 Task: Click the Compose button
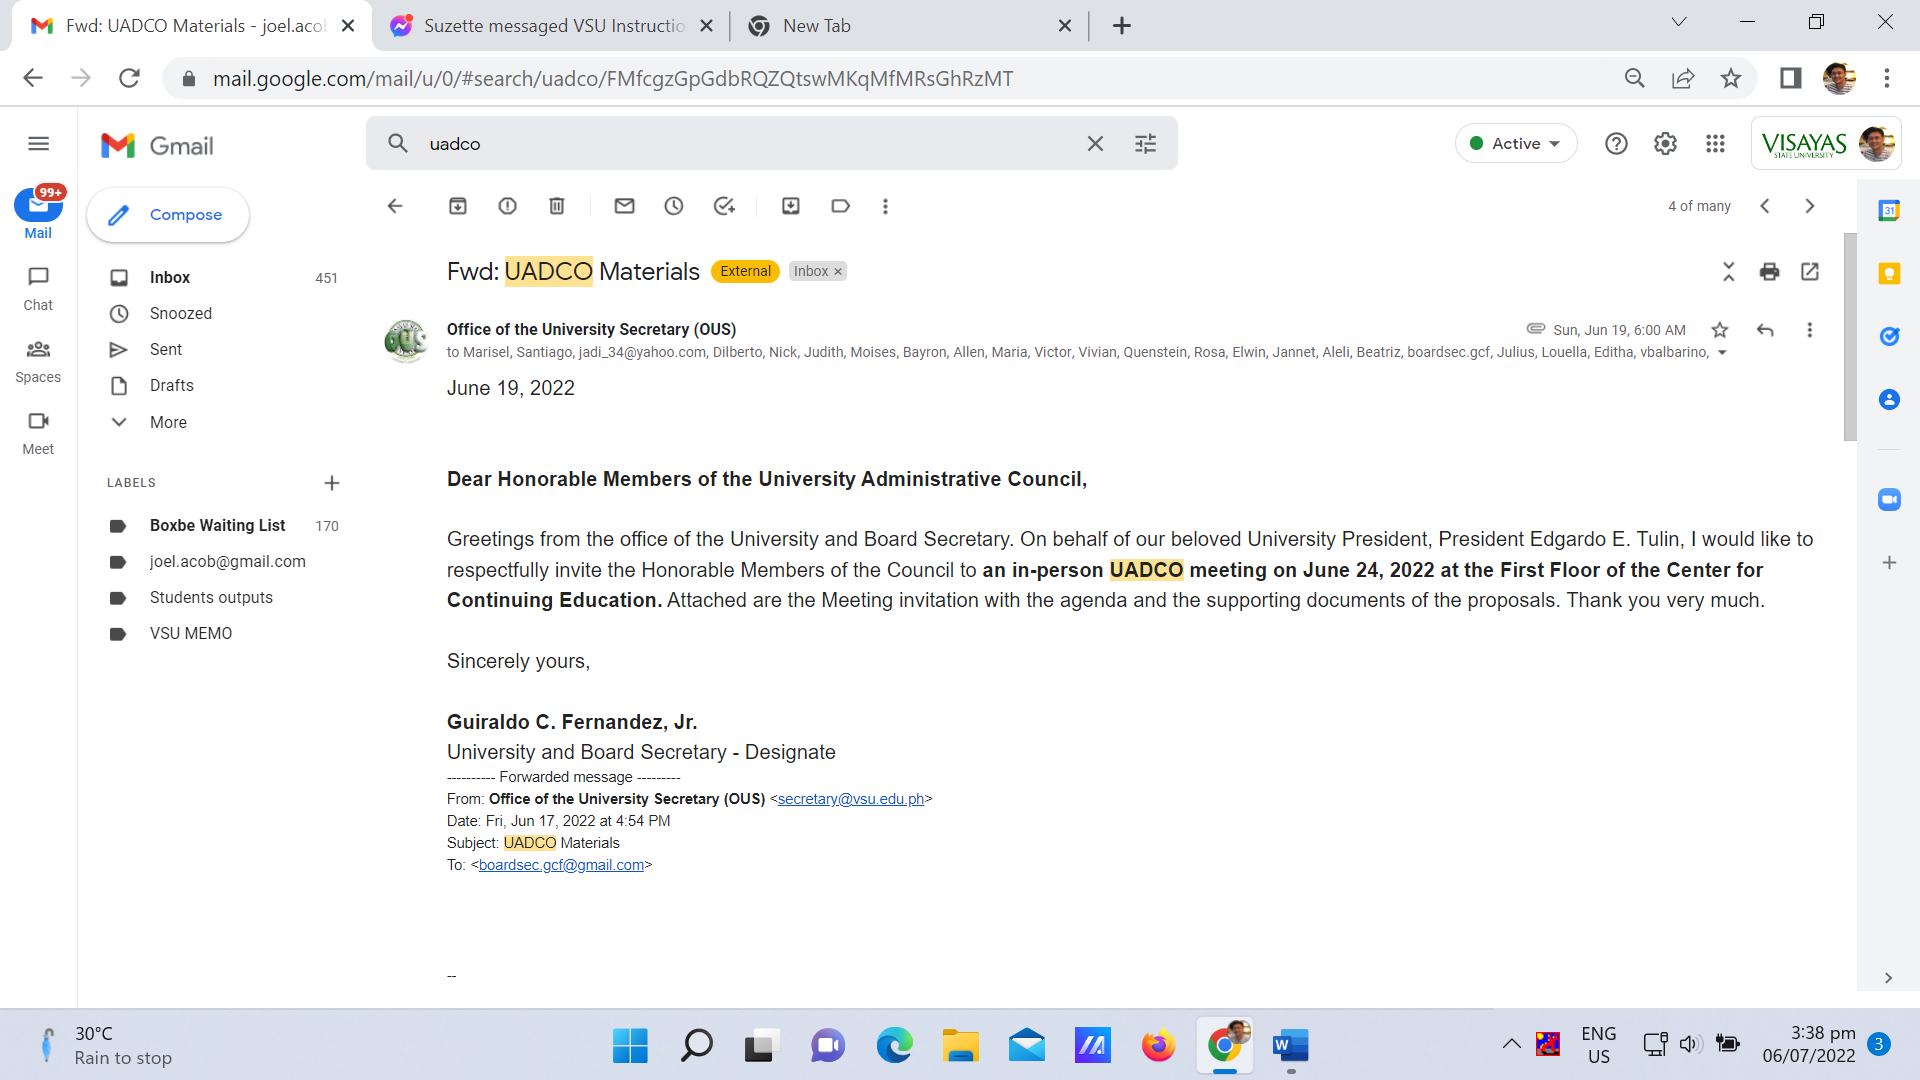coord(168,215)
